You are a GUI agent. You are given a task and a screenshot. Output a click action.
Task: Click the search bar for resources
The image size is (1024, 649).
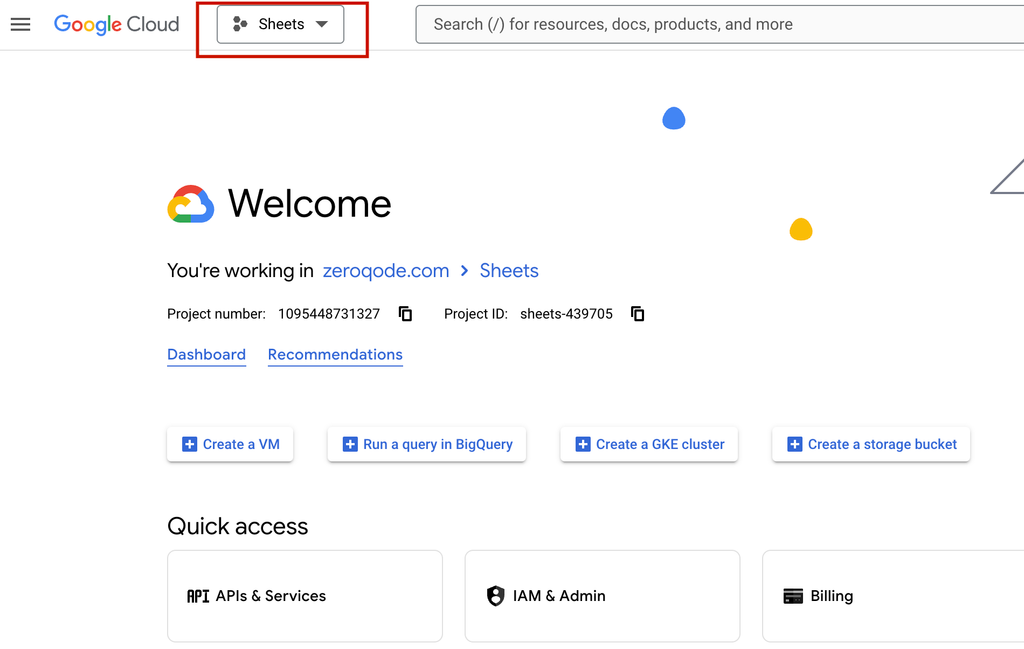tap(719, 25)
